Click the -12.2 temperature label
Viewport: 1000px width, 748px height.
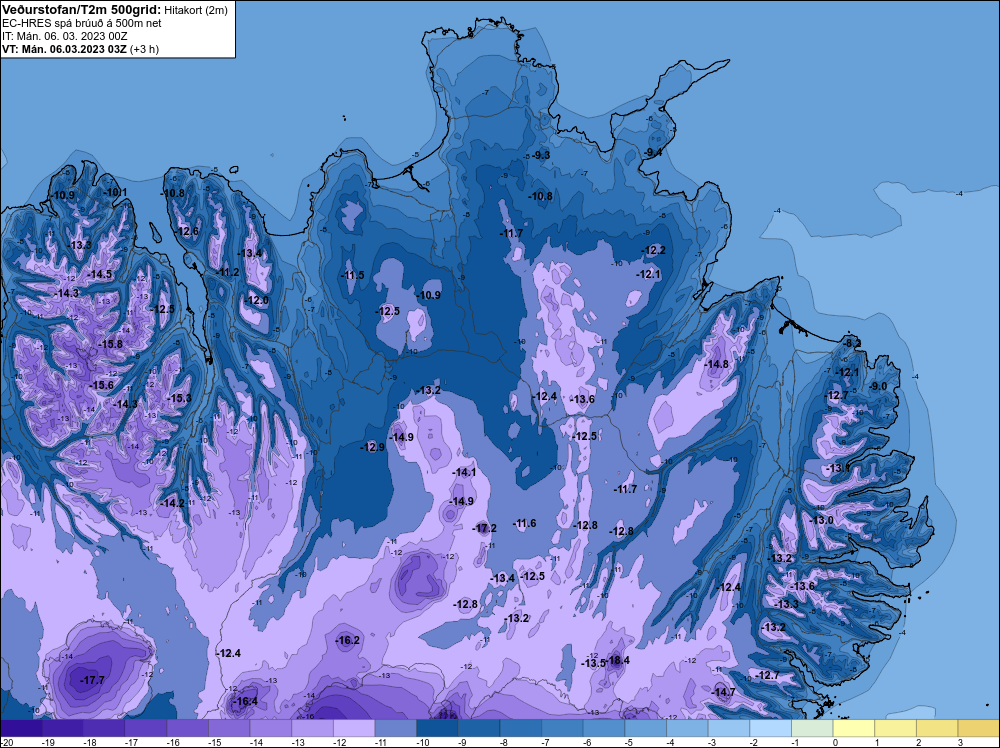click(x=653, y=251)
